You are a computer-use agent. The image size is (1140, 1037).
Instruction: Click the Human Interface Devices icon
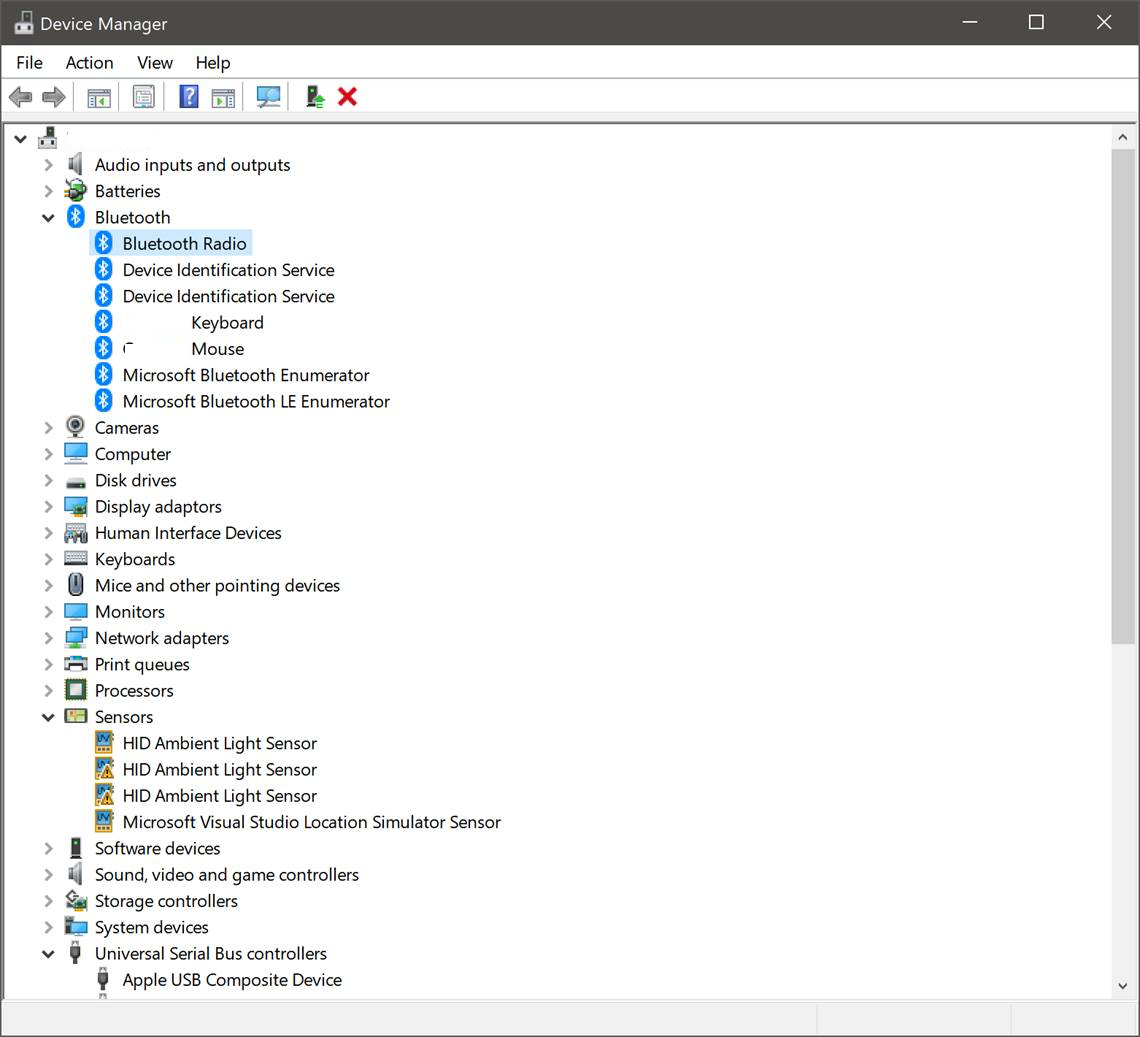click(76, 533)
